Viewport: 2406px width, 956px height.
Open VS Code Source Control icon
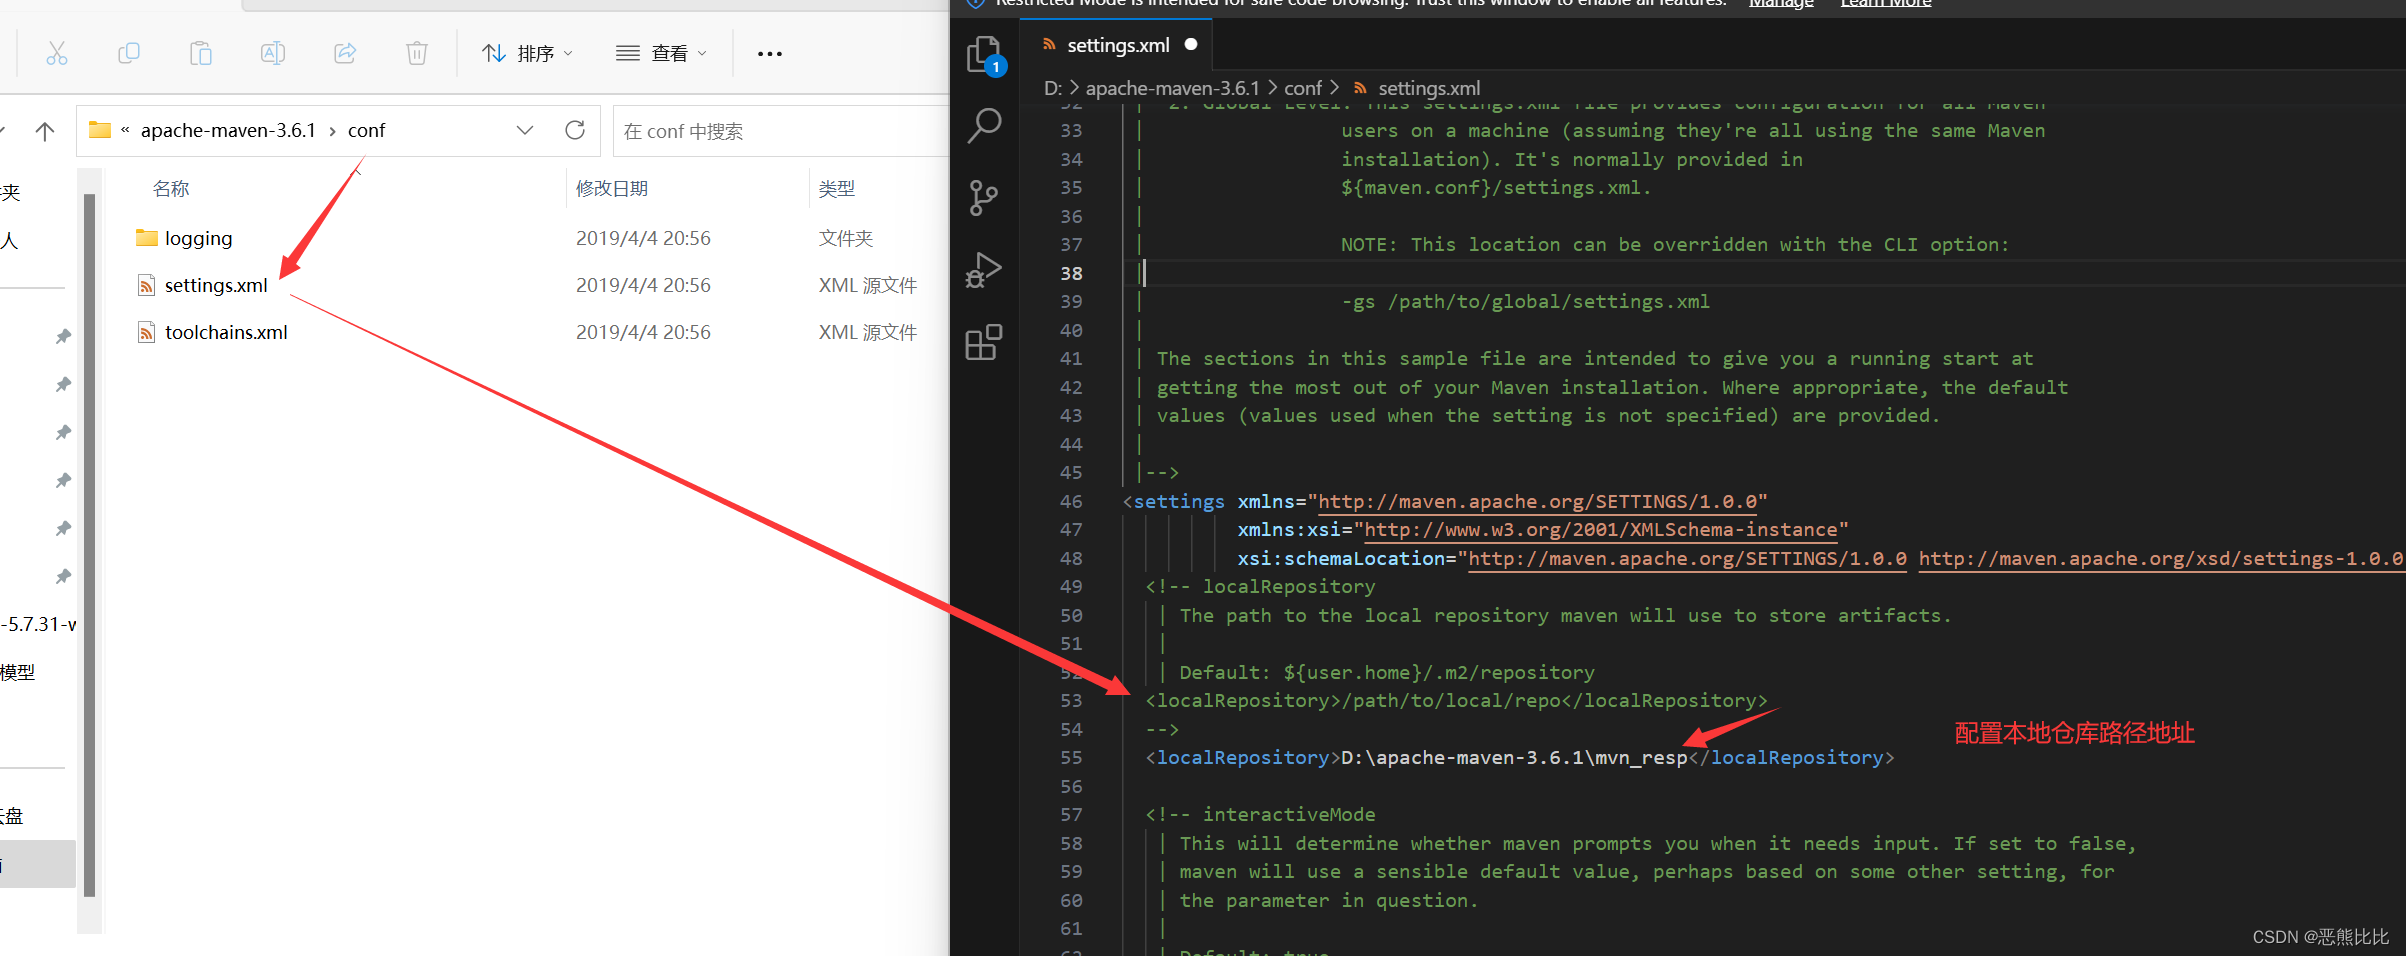pyautogui.click(x=984, y=198)
